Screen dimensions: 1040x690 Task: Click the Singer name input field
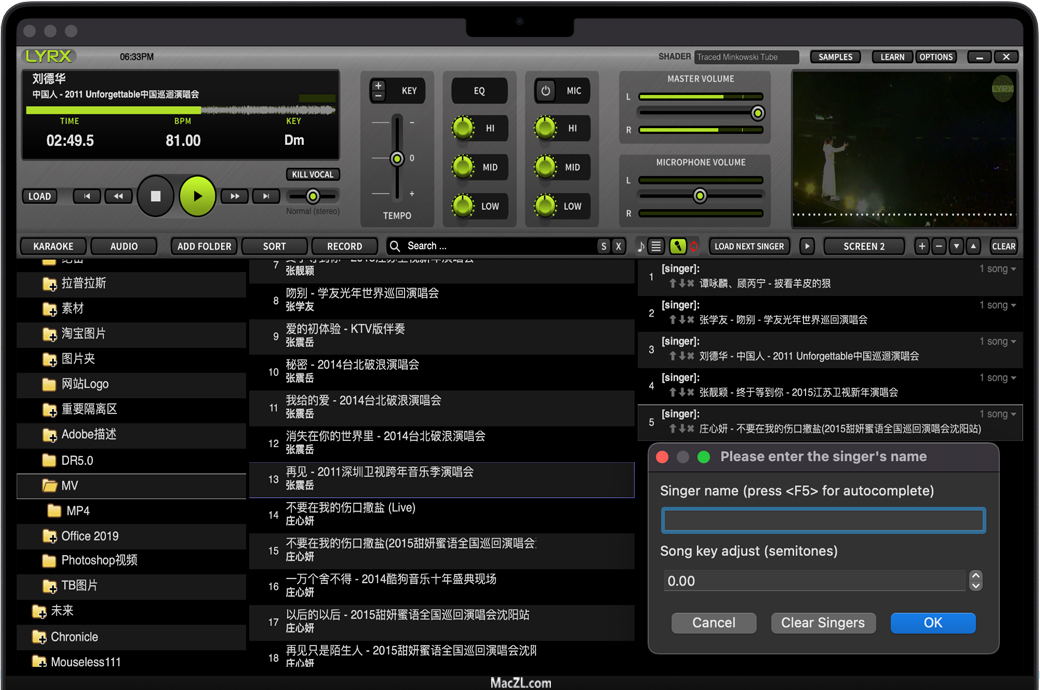823,520
